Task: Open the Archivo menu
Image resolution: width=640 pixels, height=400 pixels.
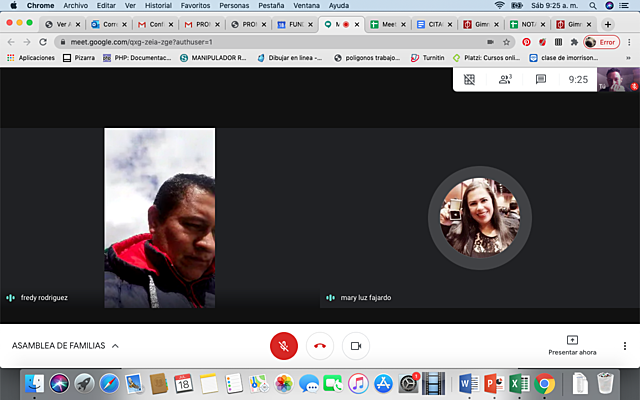Action: [x=76, y=5]
